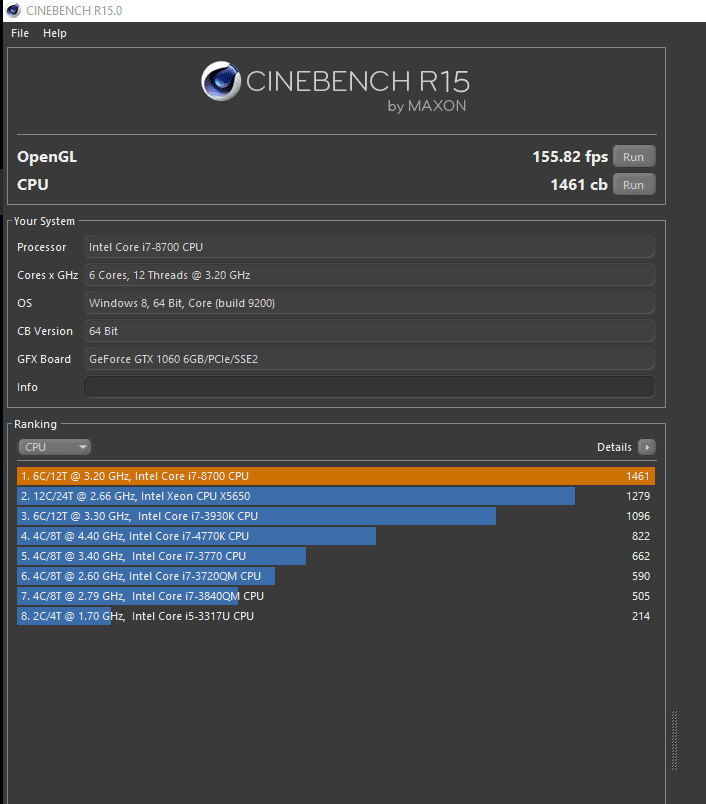Open the File menu
This screenshot has width=706, height=804.
point(20,33)
